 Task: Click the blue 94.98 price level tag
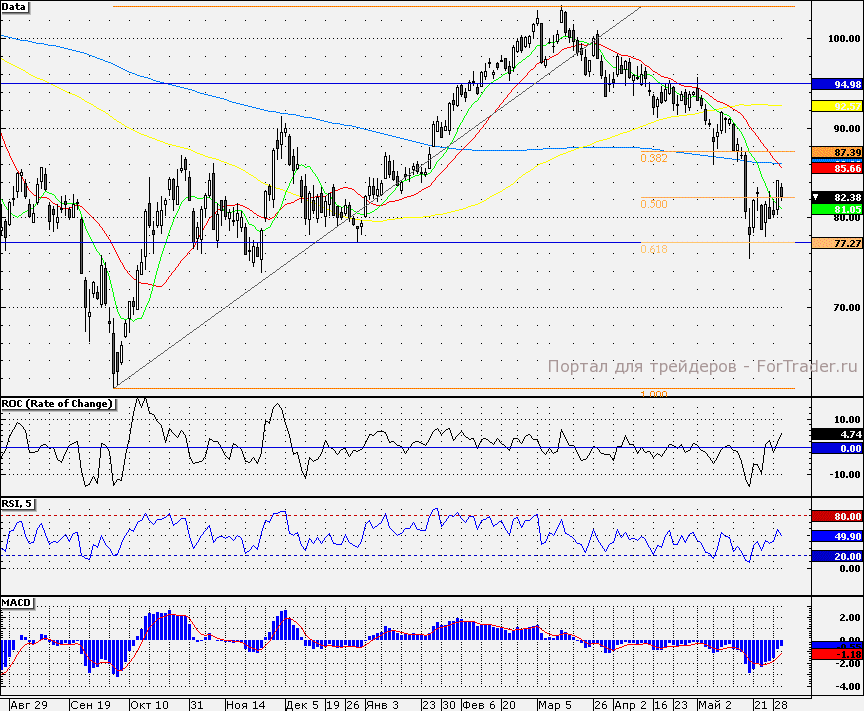click(836, 84)
